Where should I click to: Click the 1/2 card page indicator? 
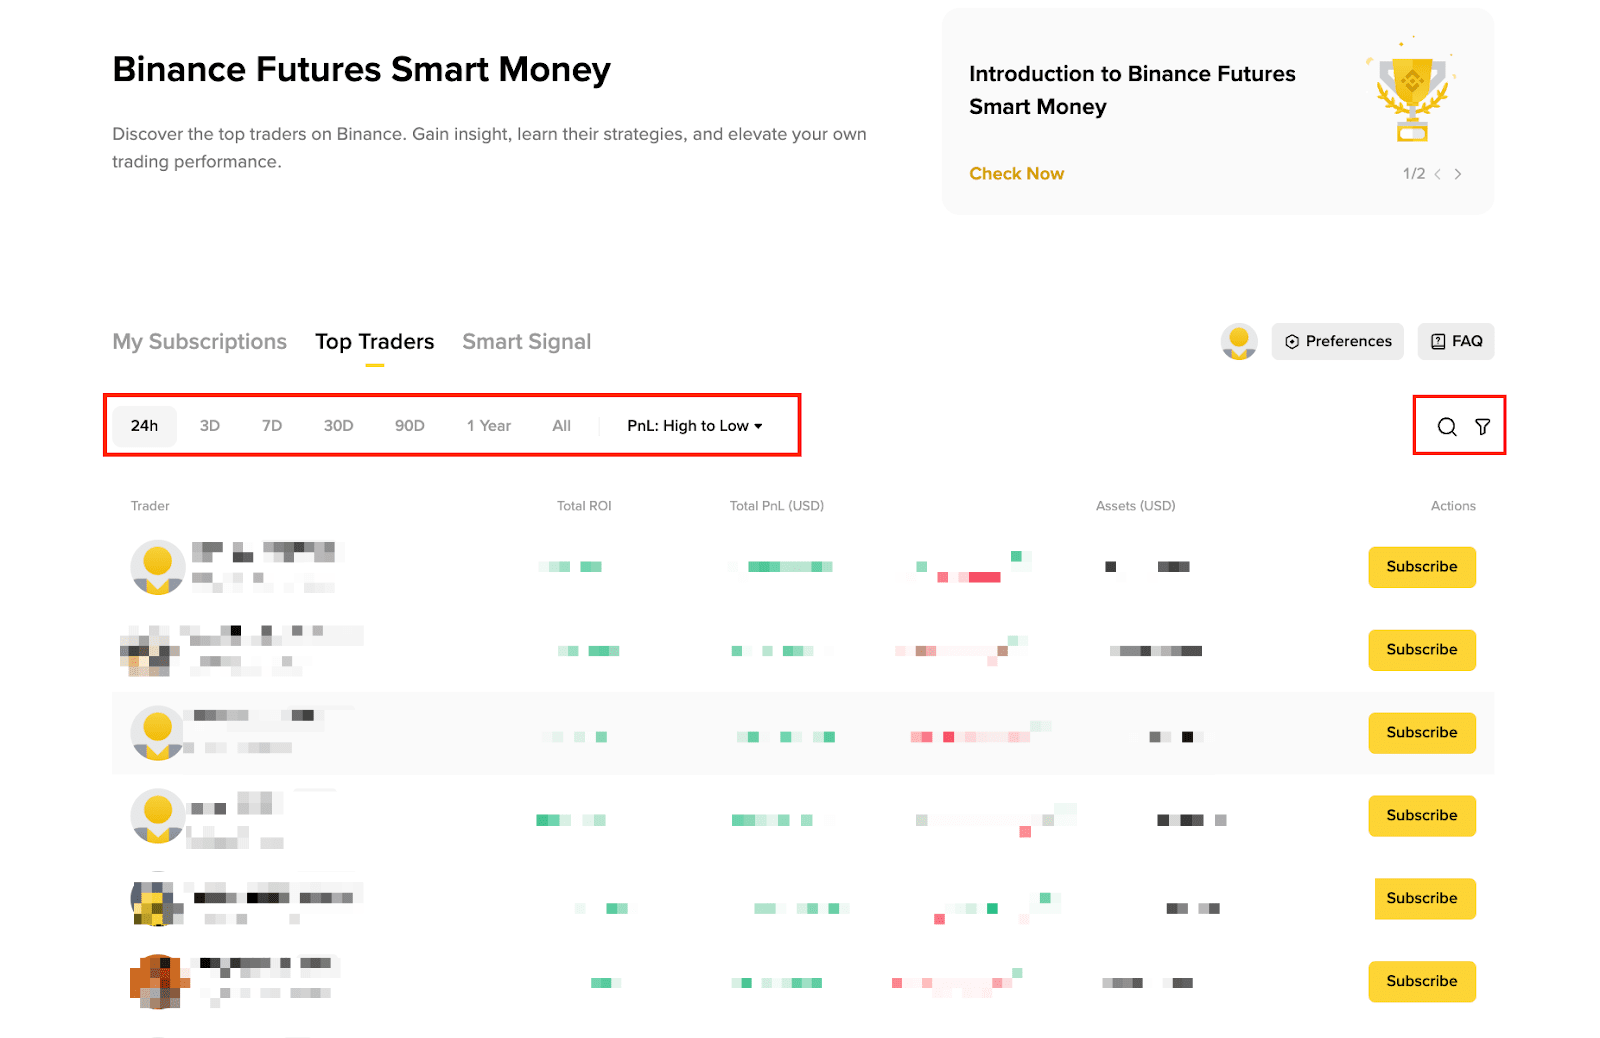click(x=1414, y=174)
